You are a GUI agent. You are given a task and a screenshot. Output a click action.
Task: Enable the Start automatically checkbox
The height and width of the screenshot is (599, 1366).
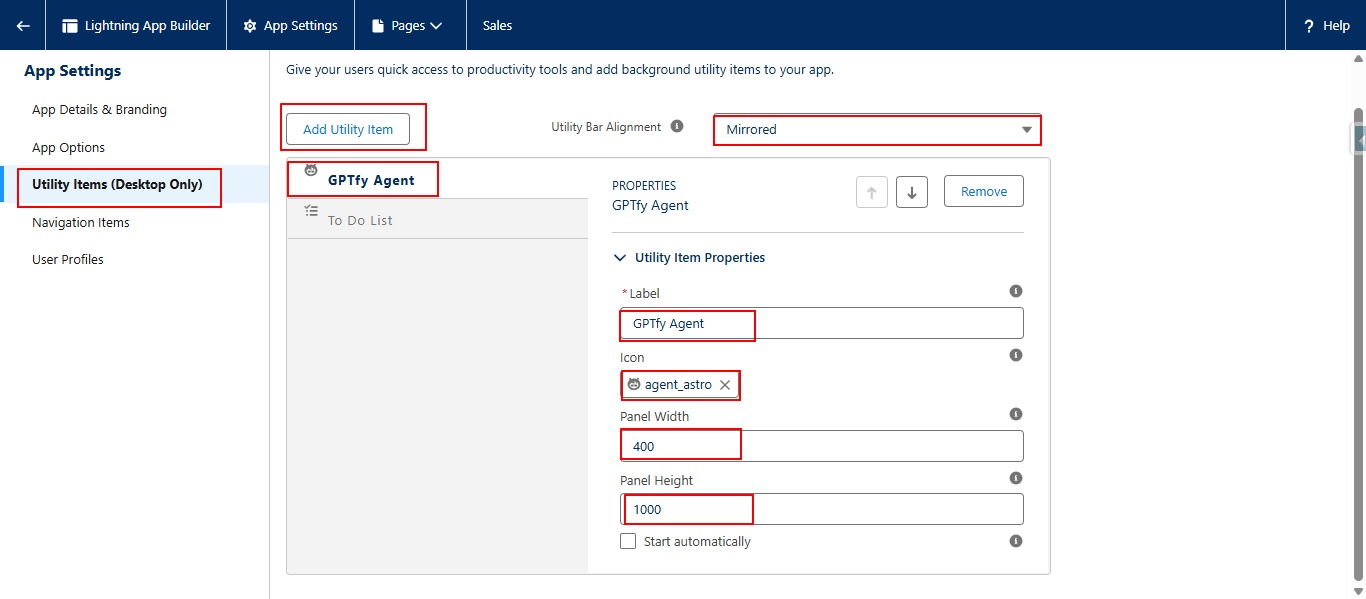click(628, 541)
